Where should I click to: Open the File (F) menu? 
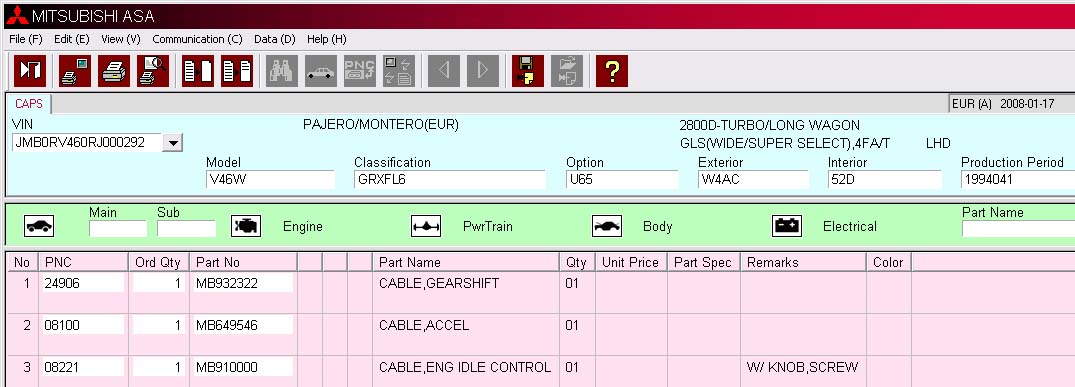pos(26,39)
